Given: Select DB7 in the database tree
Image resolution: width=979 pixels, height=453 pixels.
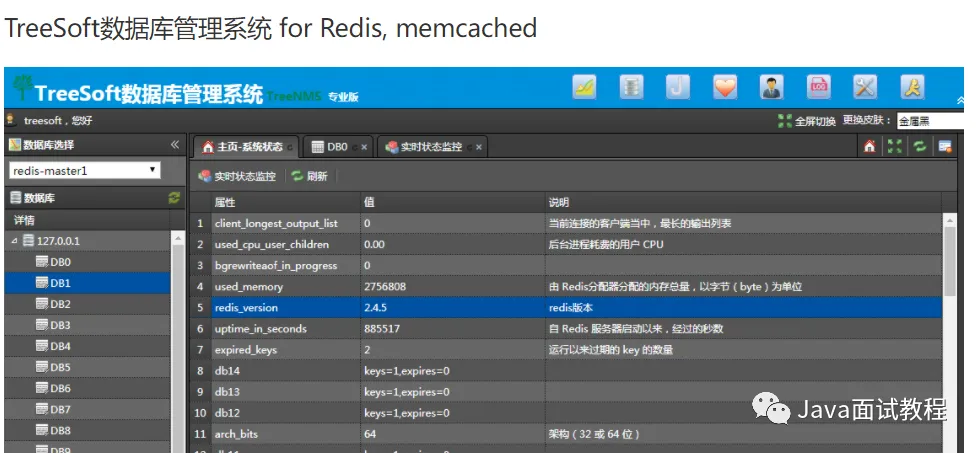Looking at the screenshot, I should coord(61,409).
